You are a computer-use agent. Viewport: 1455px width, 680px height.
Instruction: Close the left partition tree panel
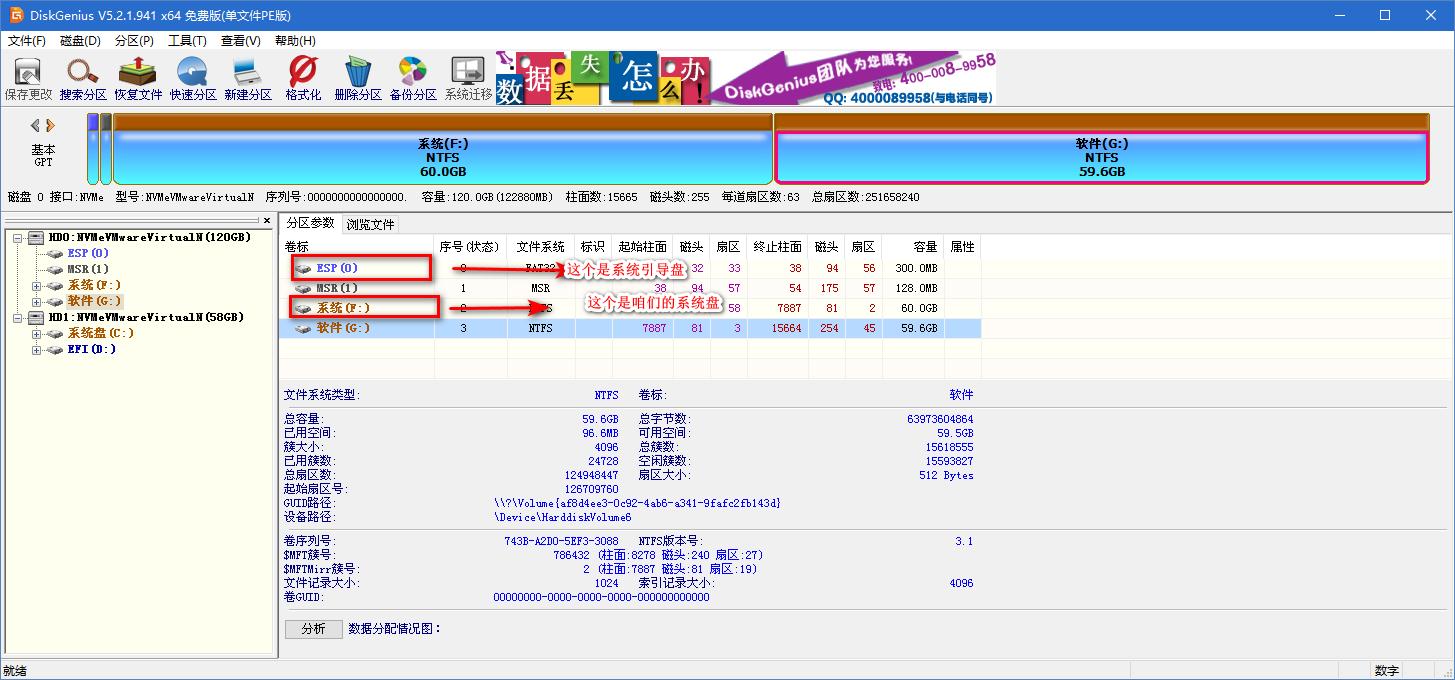[x=267, y=220]
